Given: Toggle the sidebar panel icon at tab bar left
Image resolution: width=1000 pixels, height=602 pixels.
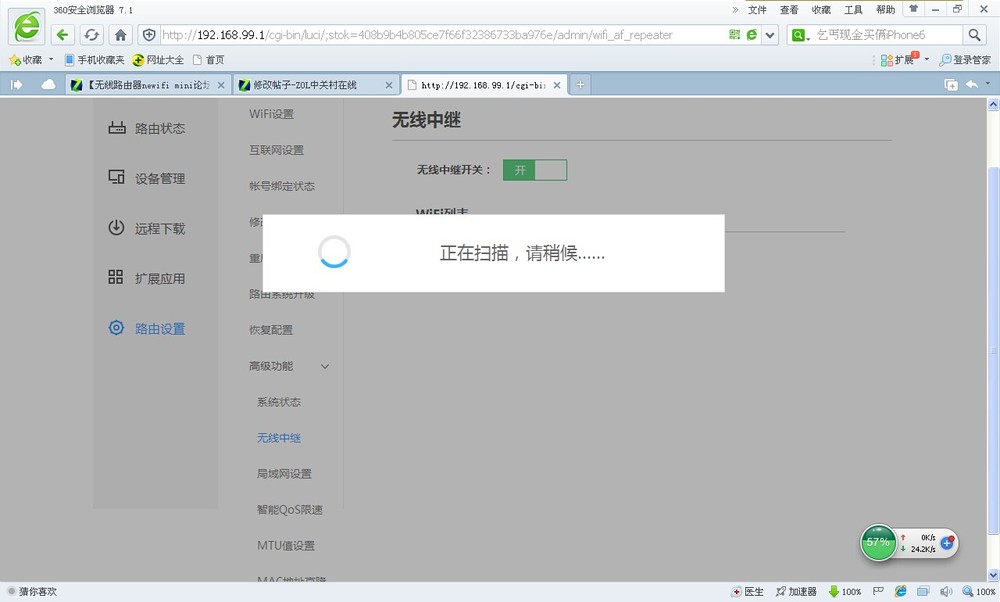Looking at the screenshot, I should tap(17, 84).
